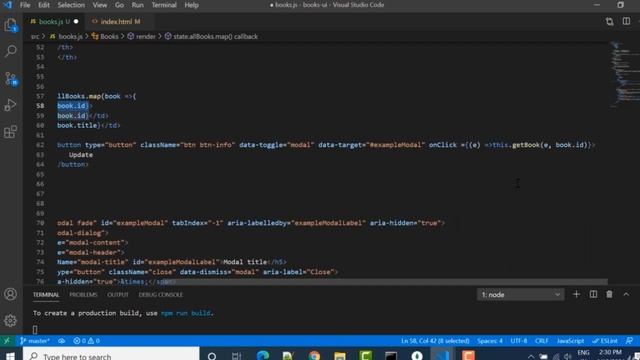This screenshot has width=640, height=360.
Task: Split the terminal panel
Action: coord(593,294)
